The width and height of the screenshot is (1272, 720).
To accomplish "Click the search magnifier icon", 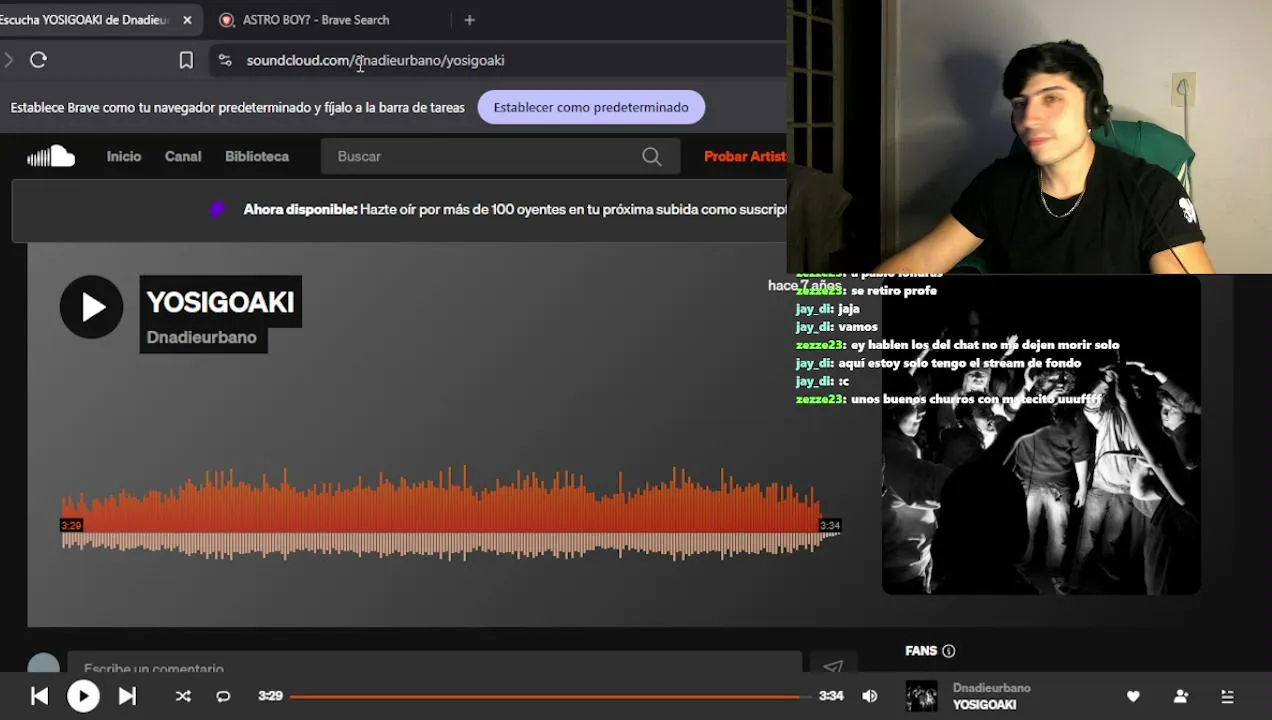I will coord(652,156).
